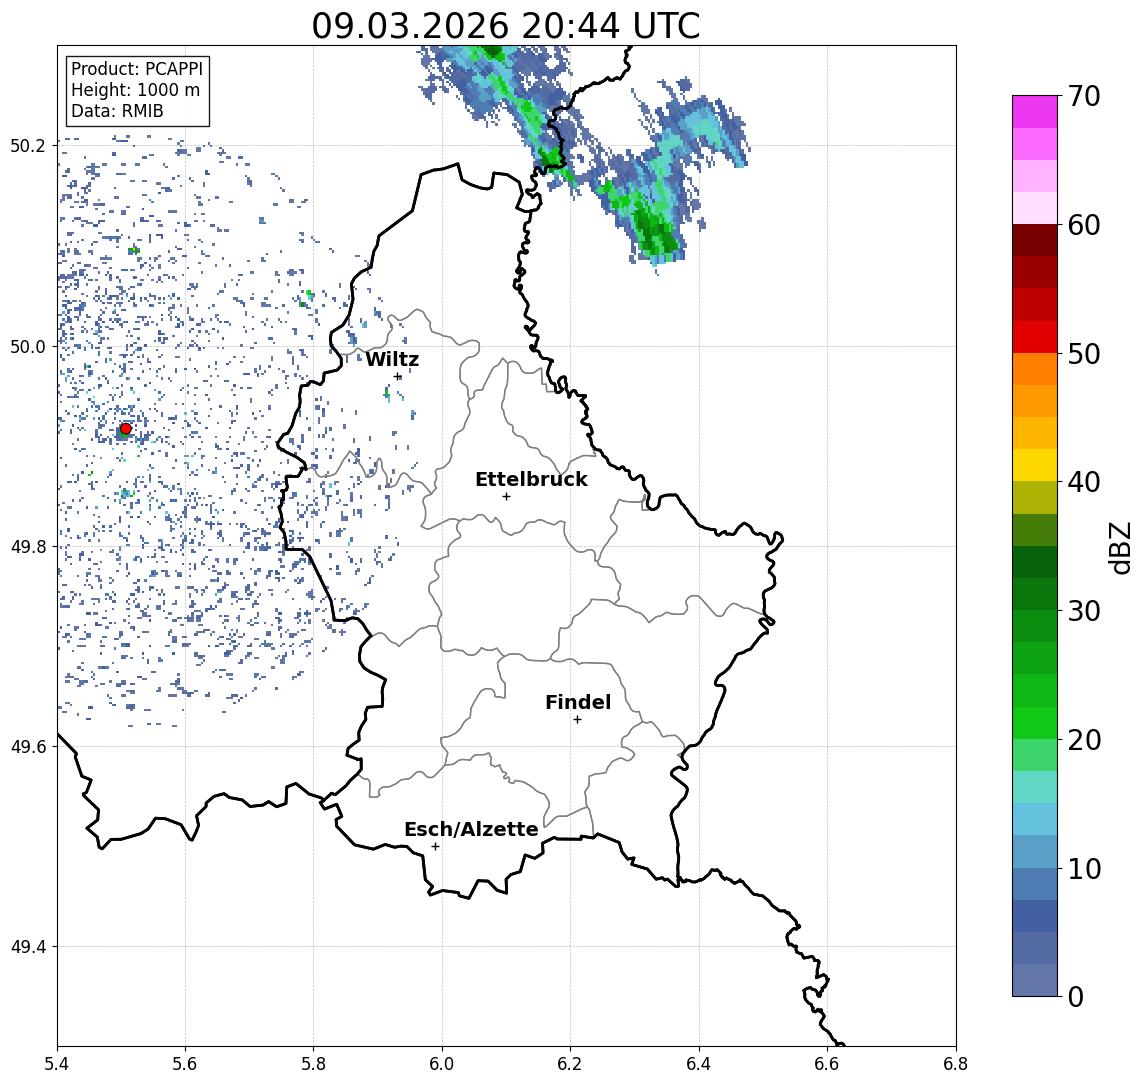The width and height of the screenshot is (1145, 1084).
Task: Click the latitude axis label '49.8'
Action: [x=27, y=546]
